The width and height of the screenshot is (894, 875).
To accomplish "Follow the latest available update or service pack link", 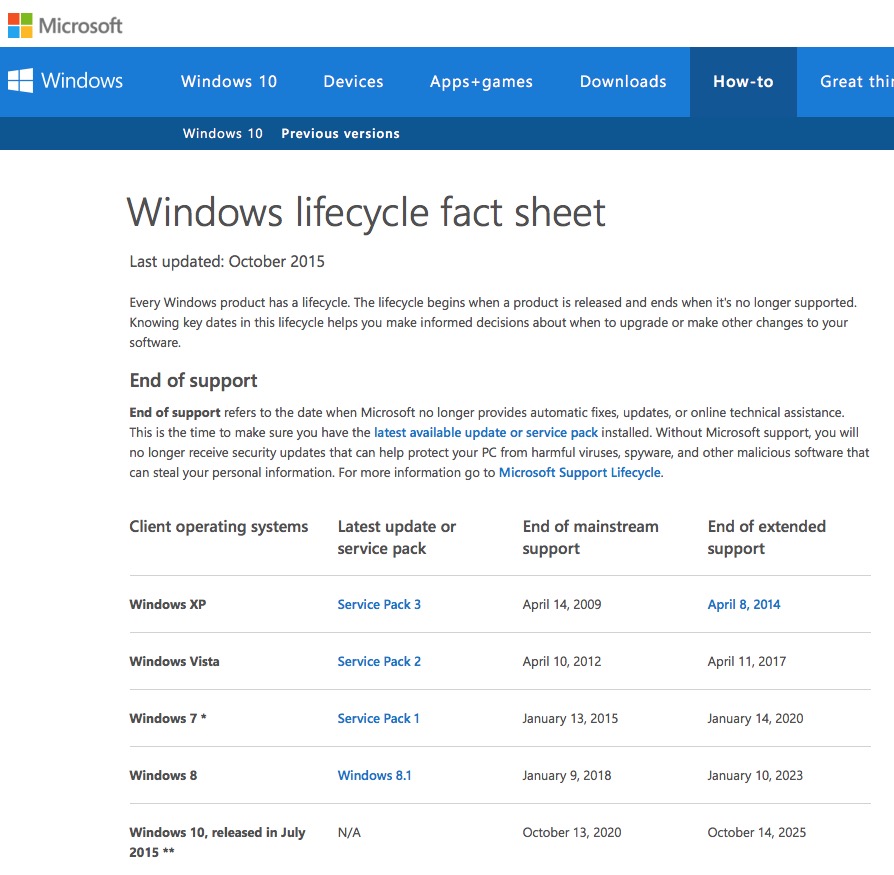I will [x=486, y=433].
